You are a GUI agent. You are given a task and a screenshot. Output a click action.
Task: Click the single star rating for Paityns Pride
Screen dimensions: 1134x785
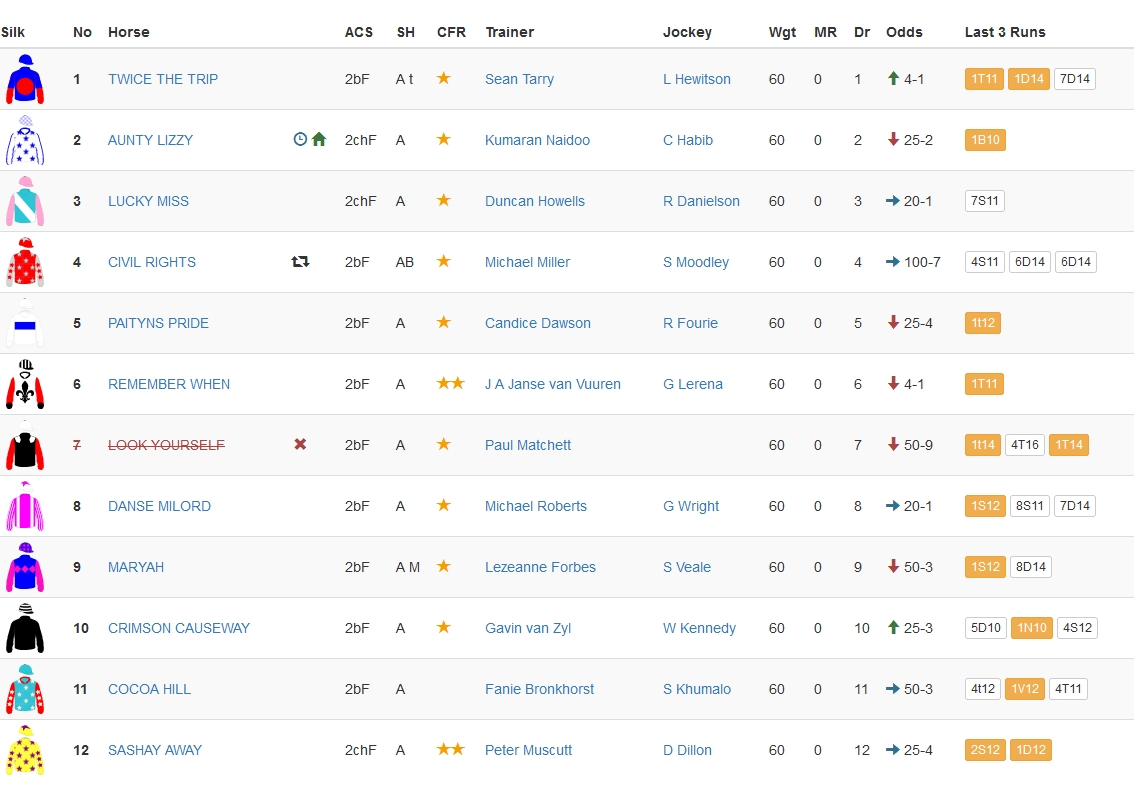click(x=444, y=322)
